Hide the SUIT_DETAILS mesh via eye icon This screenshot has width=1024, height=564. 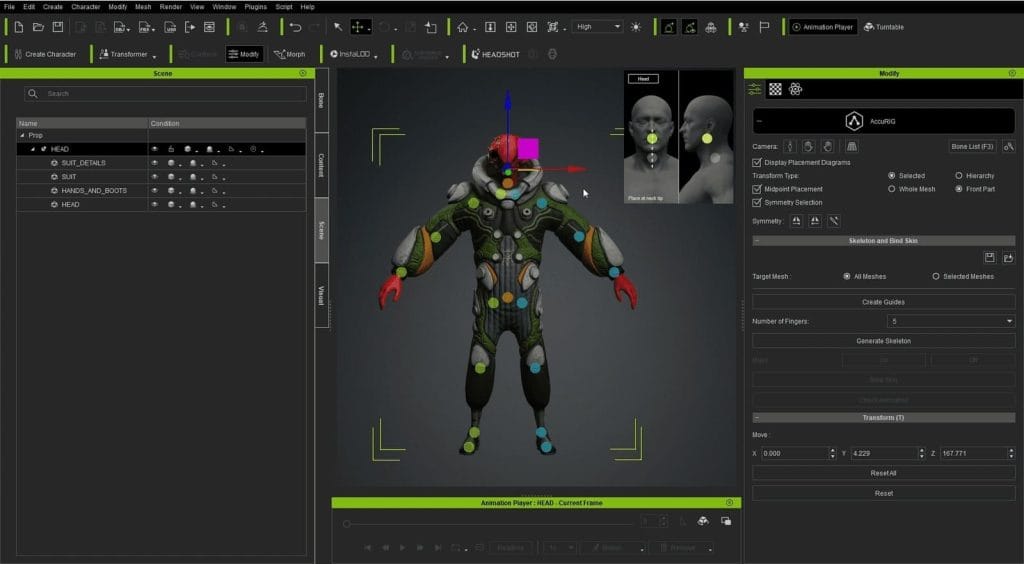click(x=155, y=163)
